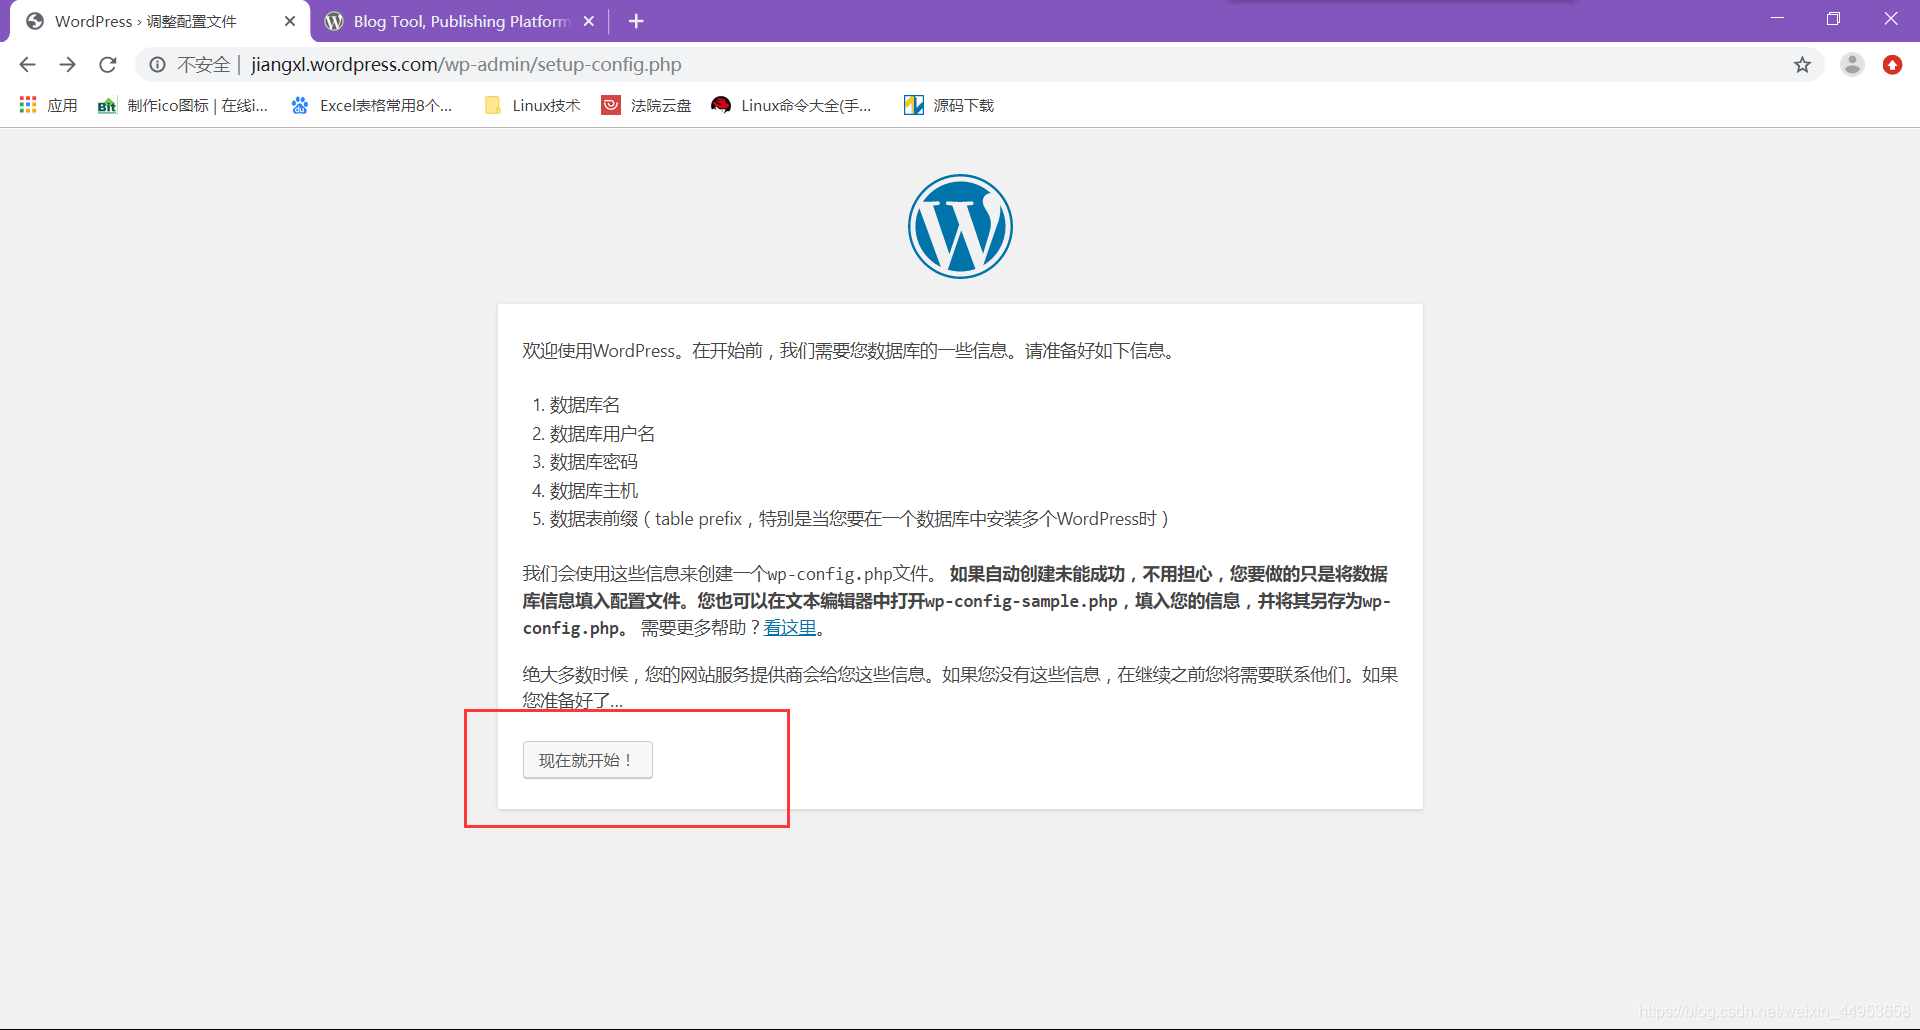Open the 源码下载 bookmark

coord(949,105)
